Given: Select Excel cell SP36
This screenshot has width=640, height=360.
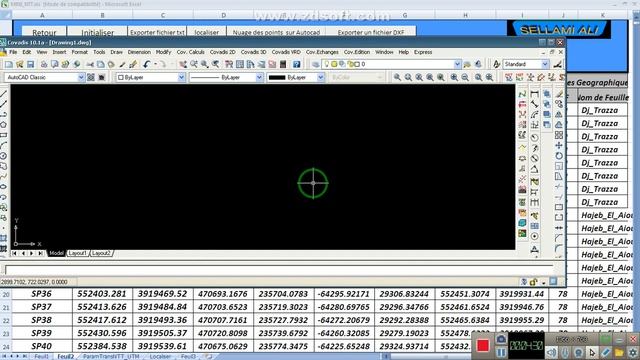Looking at the screenshot, I should [42, 294].
